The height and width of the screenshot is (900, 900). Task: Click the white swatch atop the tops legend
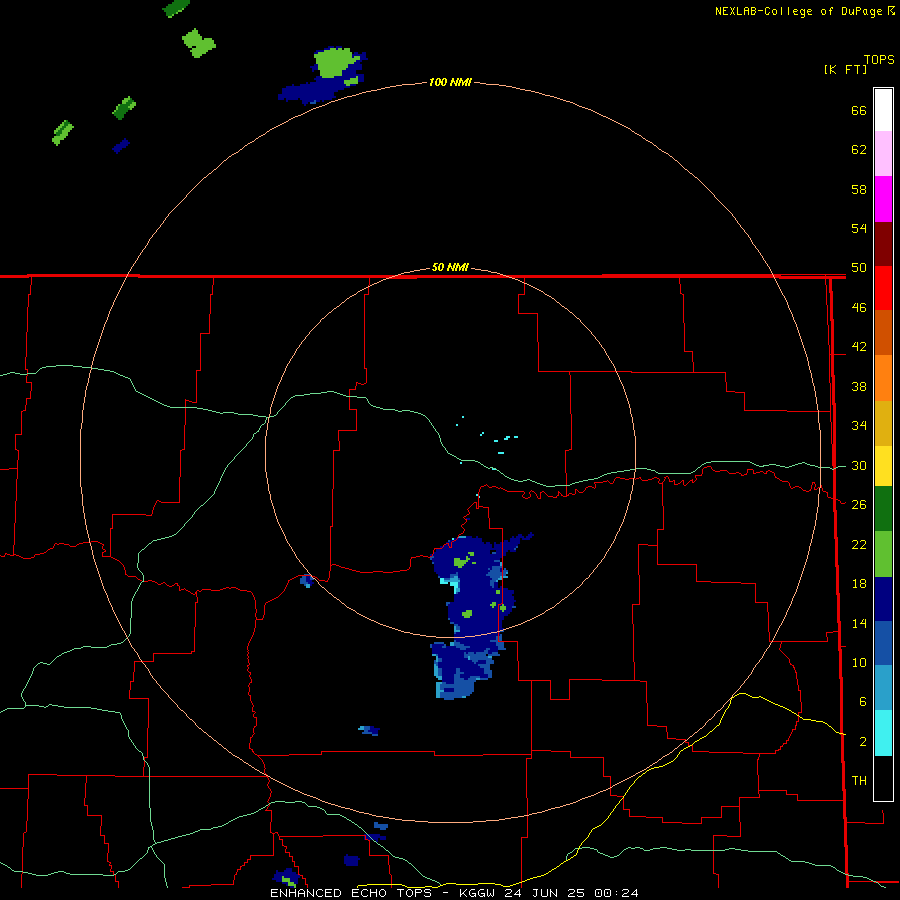pos(883,110)
